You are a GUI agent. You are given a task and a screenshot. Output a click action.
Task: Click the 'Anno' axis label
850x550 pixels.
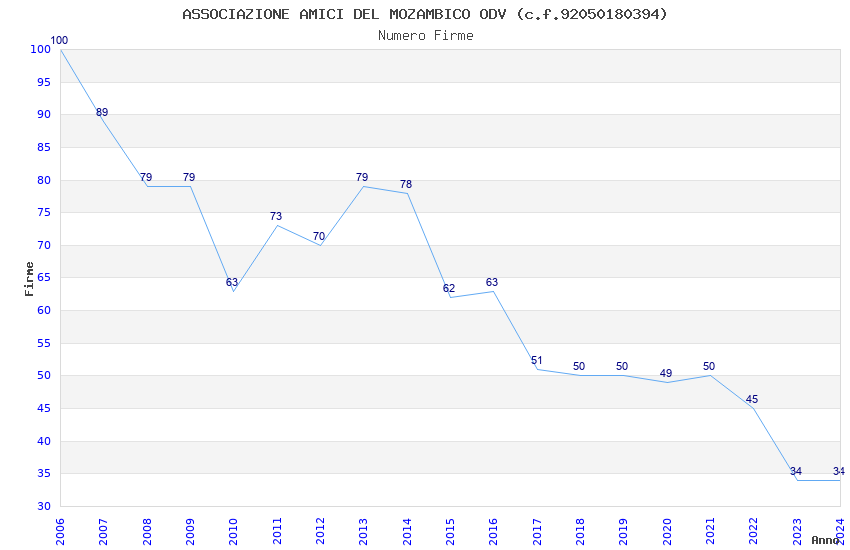coord(825,540)
